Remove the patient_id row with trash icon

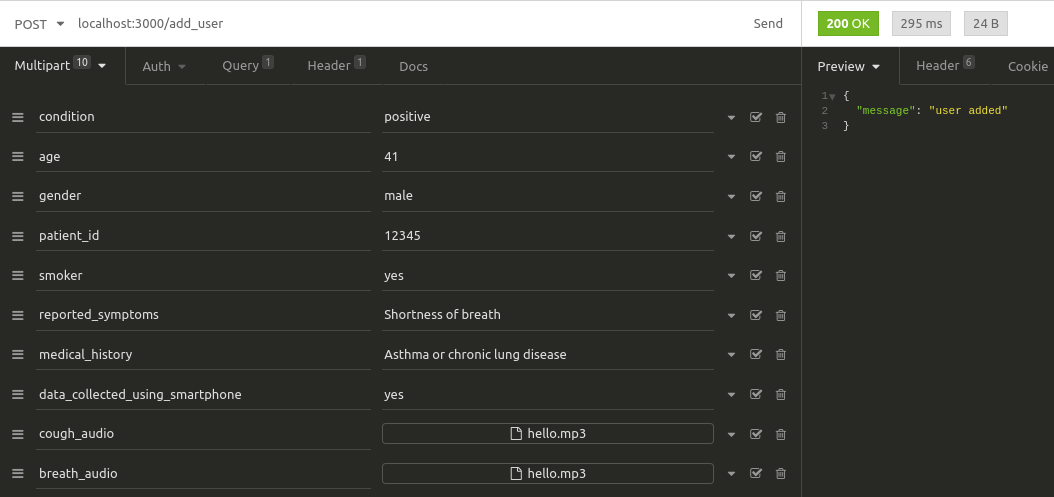(781, 236)
